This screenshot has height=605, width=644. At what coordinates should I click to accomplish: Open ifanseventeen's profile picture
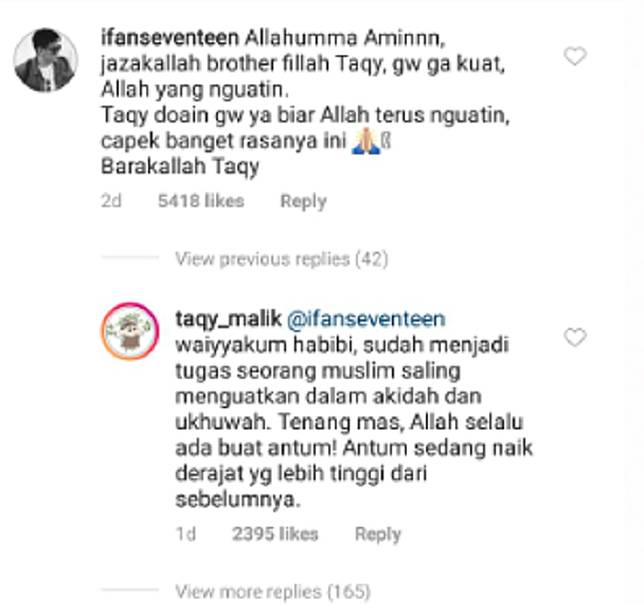pyautogui.click(x=45, y=60)
